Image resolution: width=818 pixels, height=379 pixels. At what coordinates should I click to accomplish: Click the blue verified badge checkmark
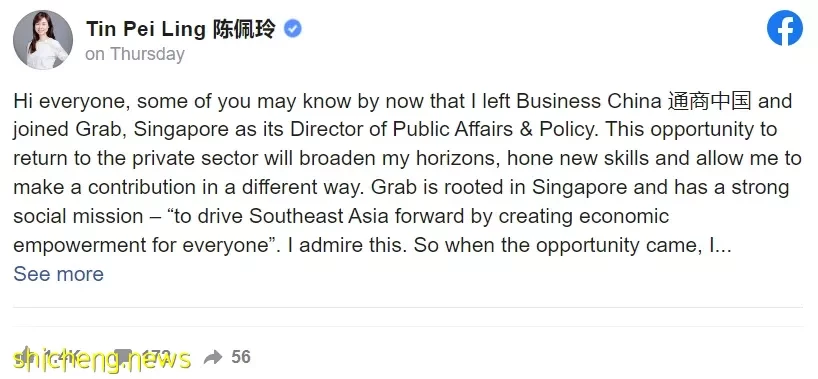tap(293, 29)
